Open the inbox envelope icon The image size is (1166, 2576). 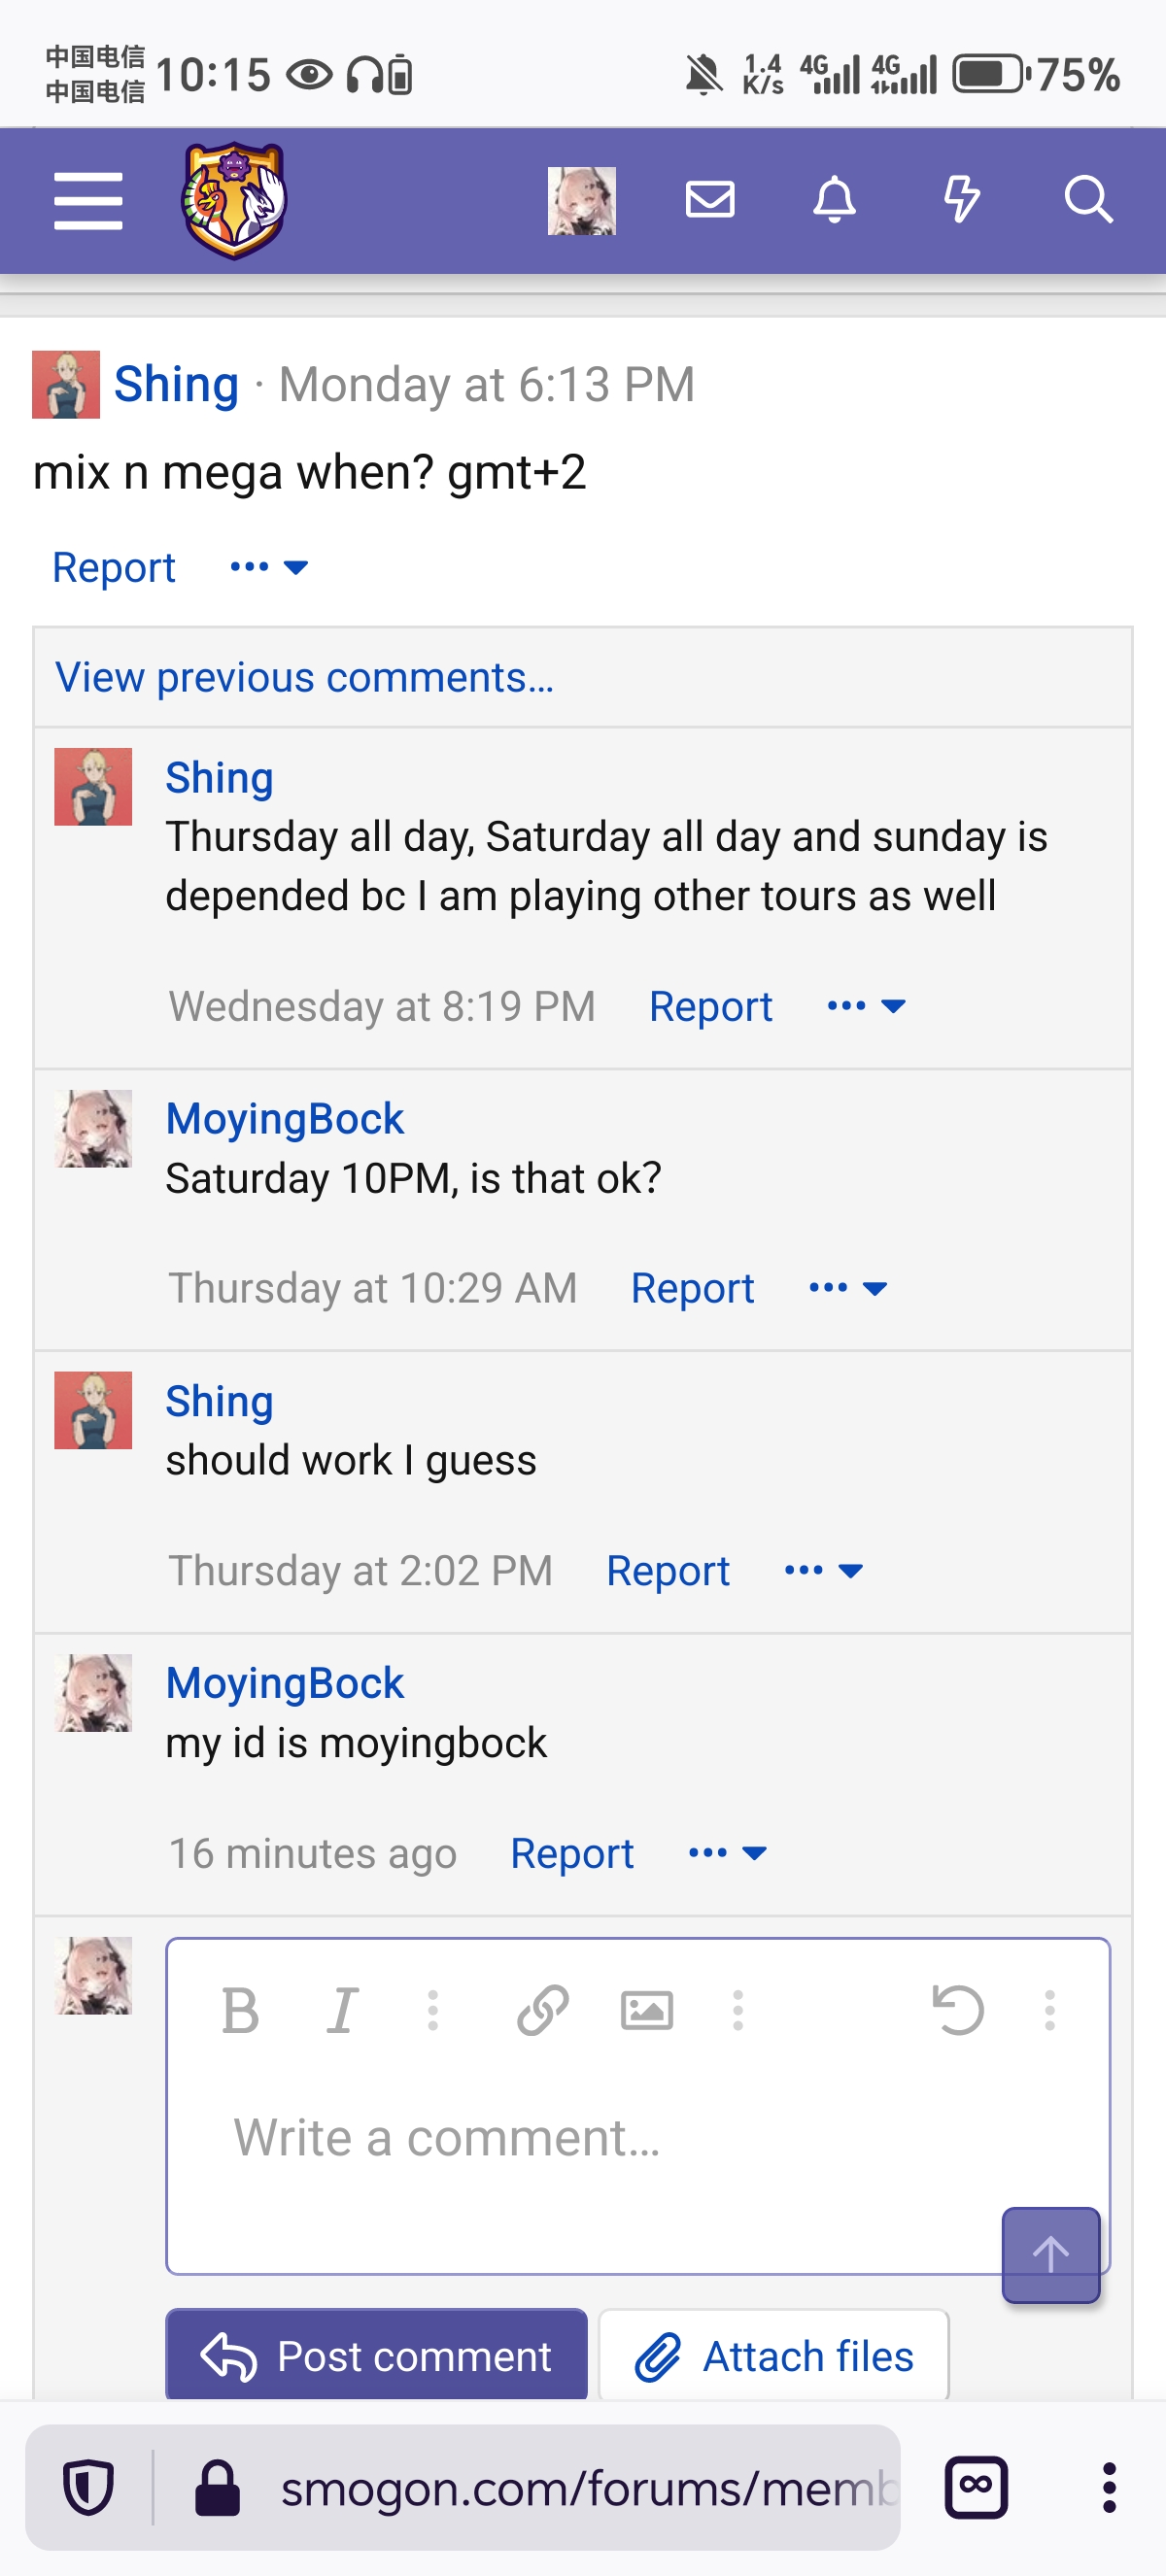coord(710,199)
